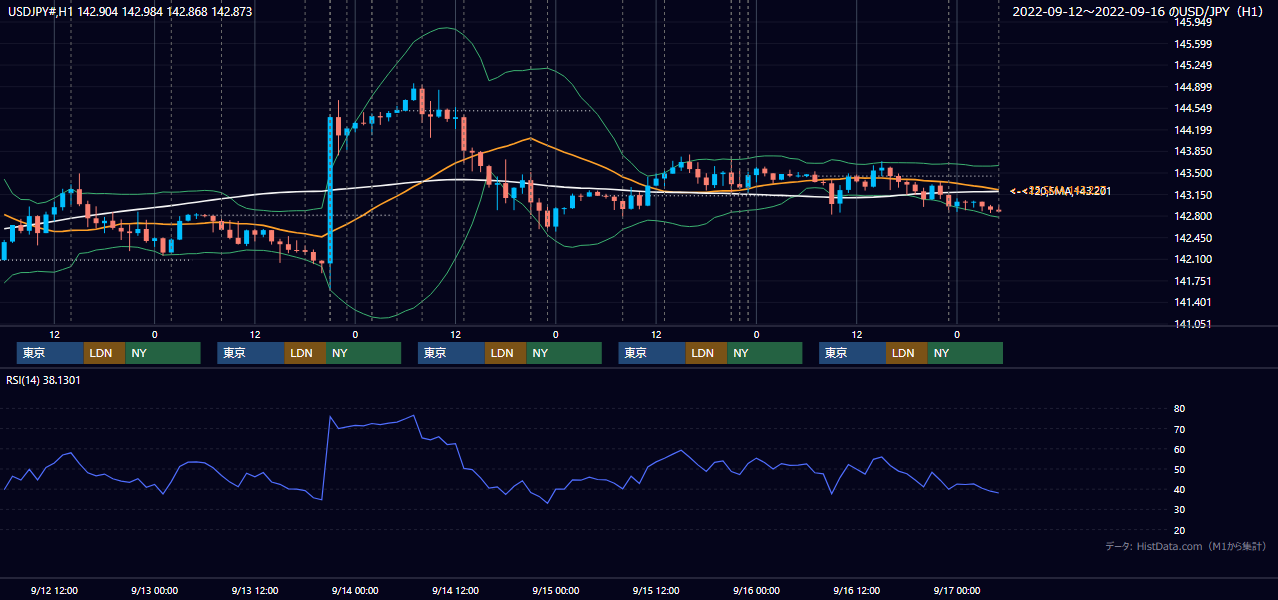Click the USDJPY#,H1 price header text
The image size is (1278, 600).
[128, 12]
